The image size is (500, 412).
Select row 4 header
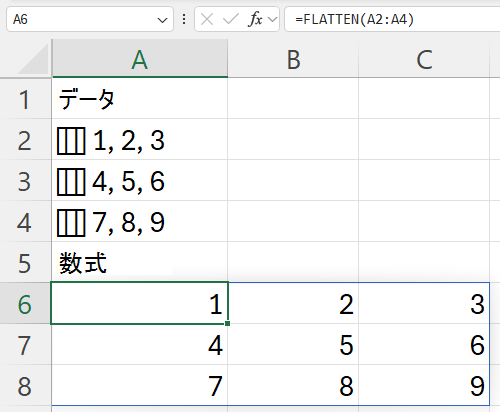pyautogui.click(x=25, y=222)
